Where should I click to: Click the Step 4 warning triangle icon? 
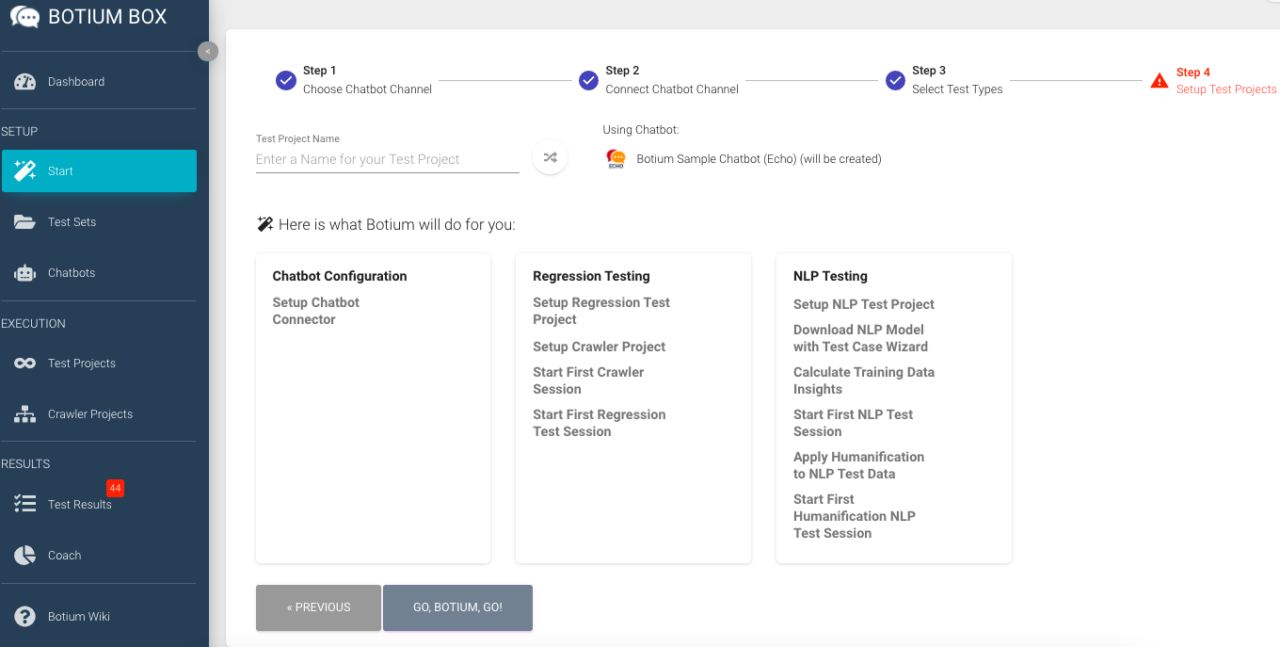[1159, 80]
